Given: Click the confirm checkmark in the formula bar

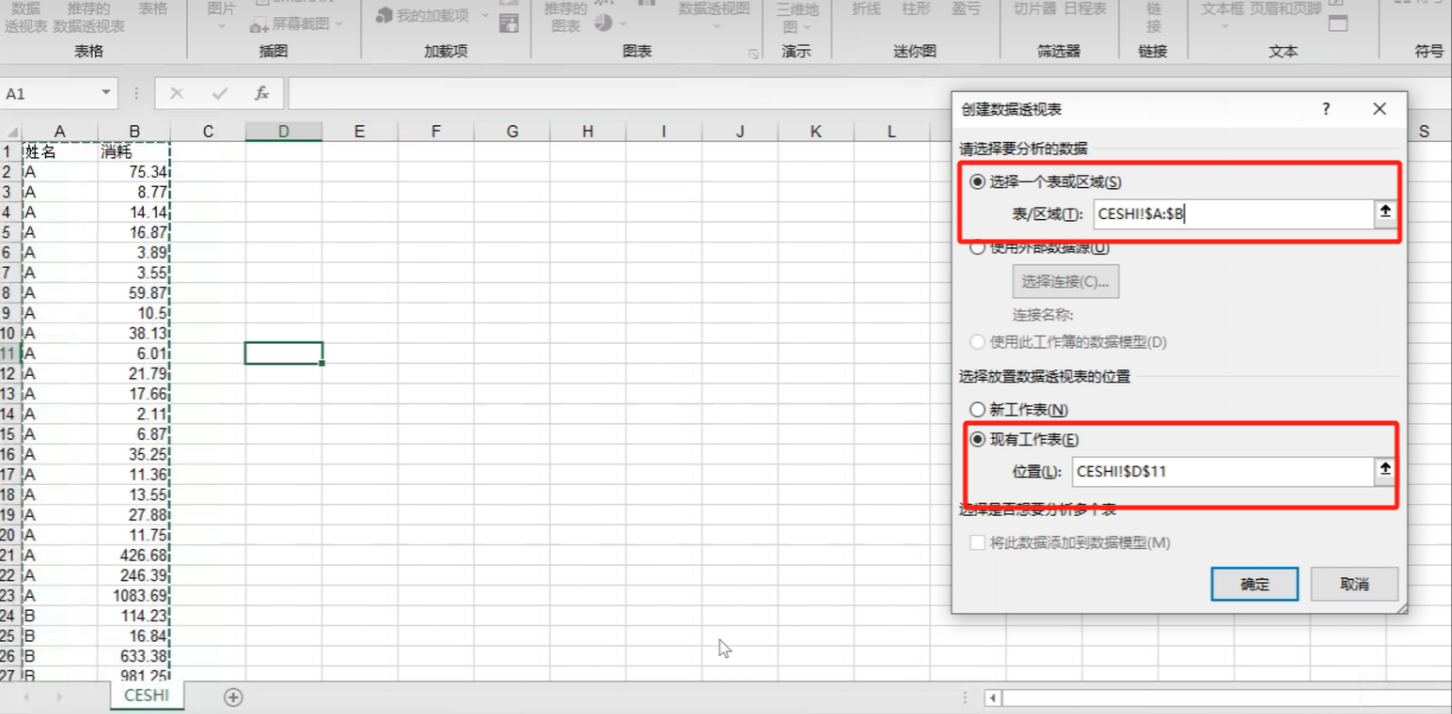Looking at the screenshot, I should [220, 93].
